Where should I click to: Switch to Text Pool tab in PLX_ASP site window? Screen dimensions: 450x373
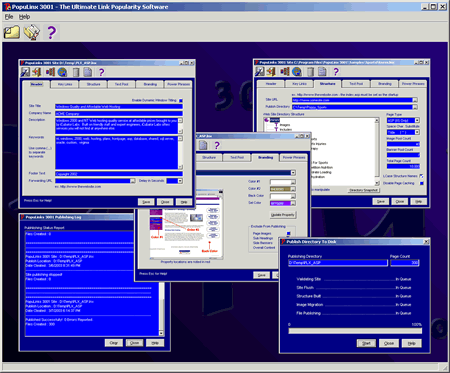point(122,84)
